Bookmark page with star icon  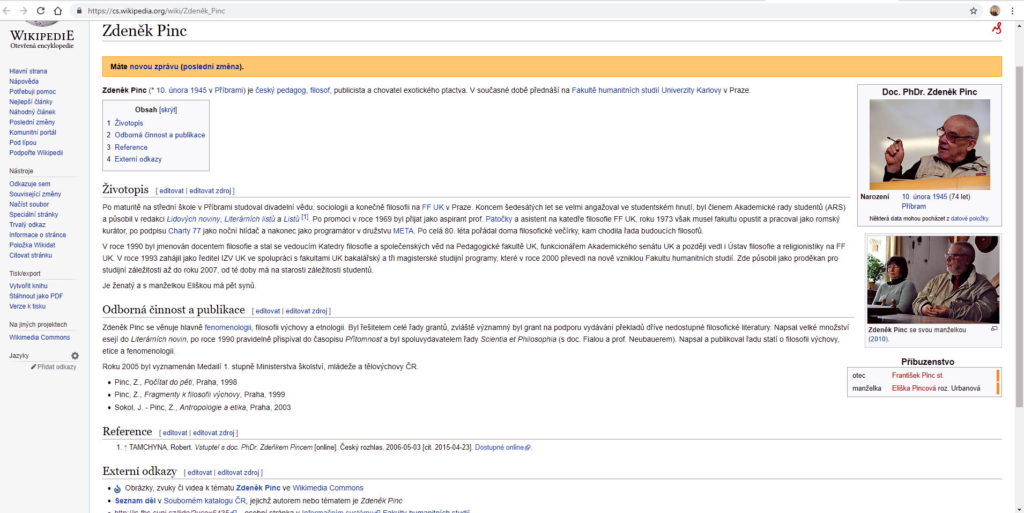click(974, 10)
